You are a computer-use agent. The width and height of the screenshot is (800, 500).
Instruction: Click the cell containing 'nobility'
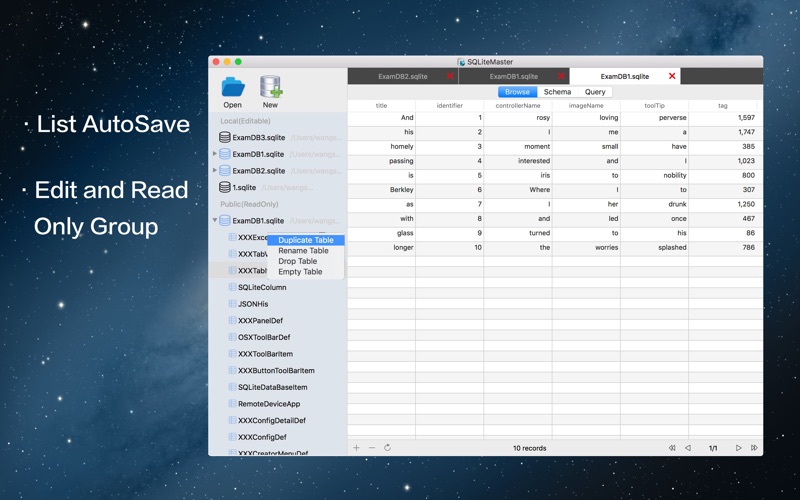[x=655, y=175]
